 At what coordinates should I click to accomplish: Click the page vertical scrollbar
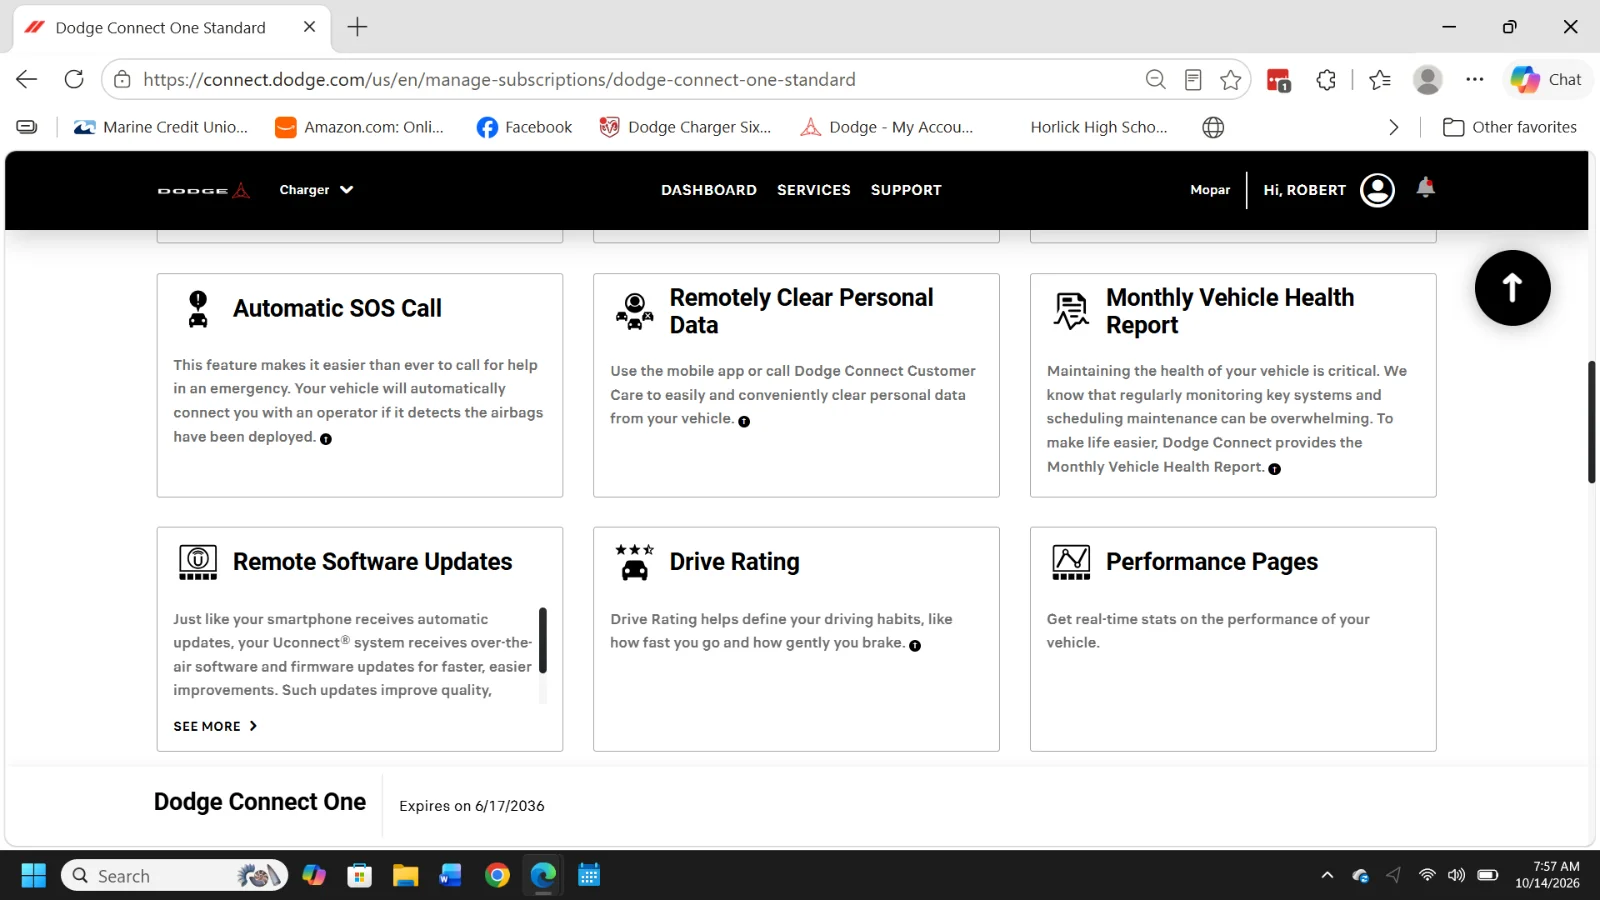[x=1591, y=422]
